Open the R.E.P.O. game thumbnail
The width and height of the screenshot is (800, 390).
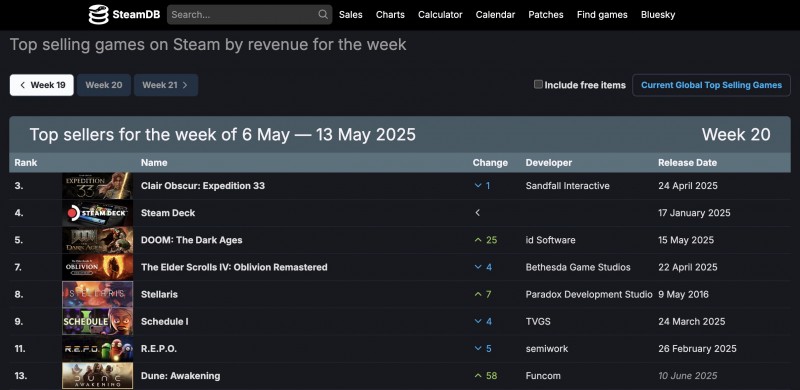97,349
